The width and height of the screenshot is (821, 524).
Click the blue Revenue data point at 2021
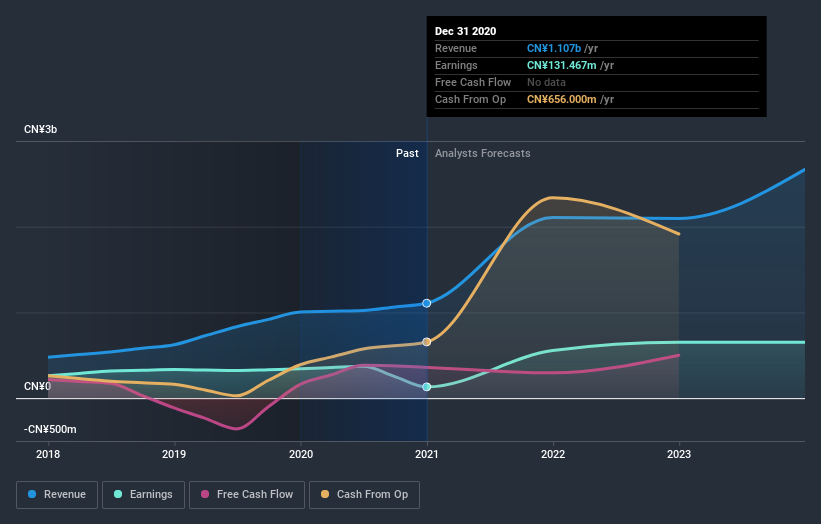pyautogui.click(x=427, y=303)
